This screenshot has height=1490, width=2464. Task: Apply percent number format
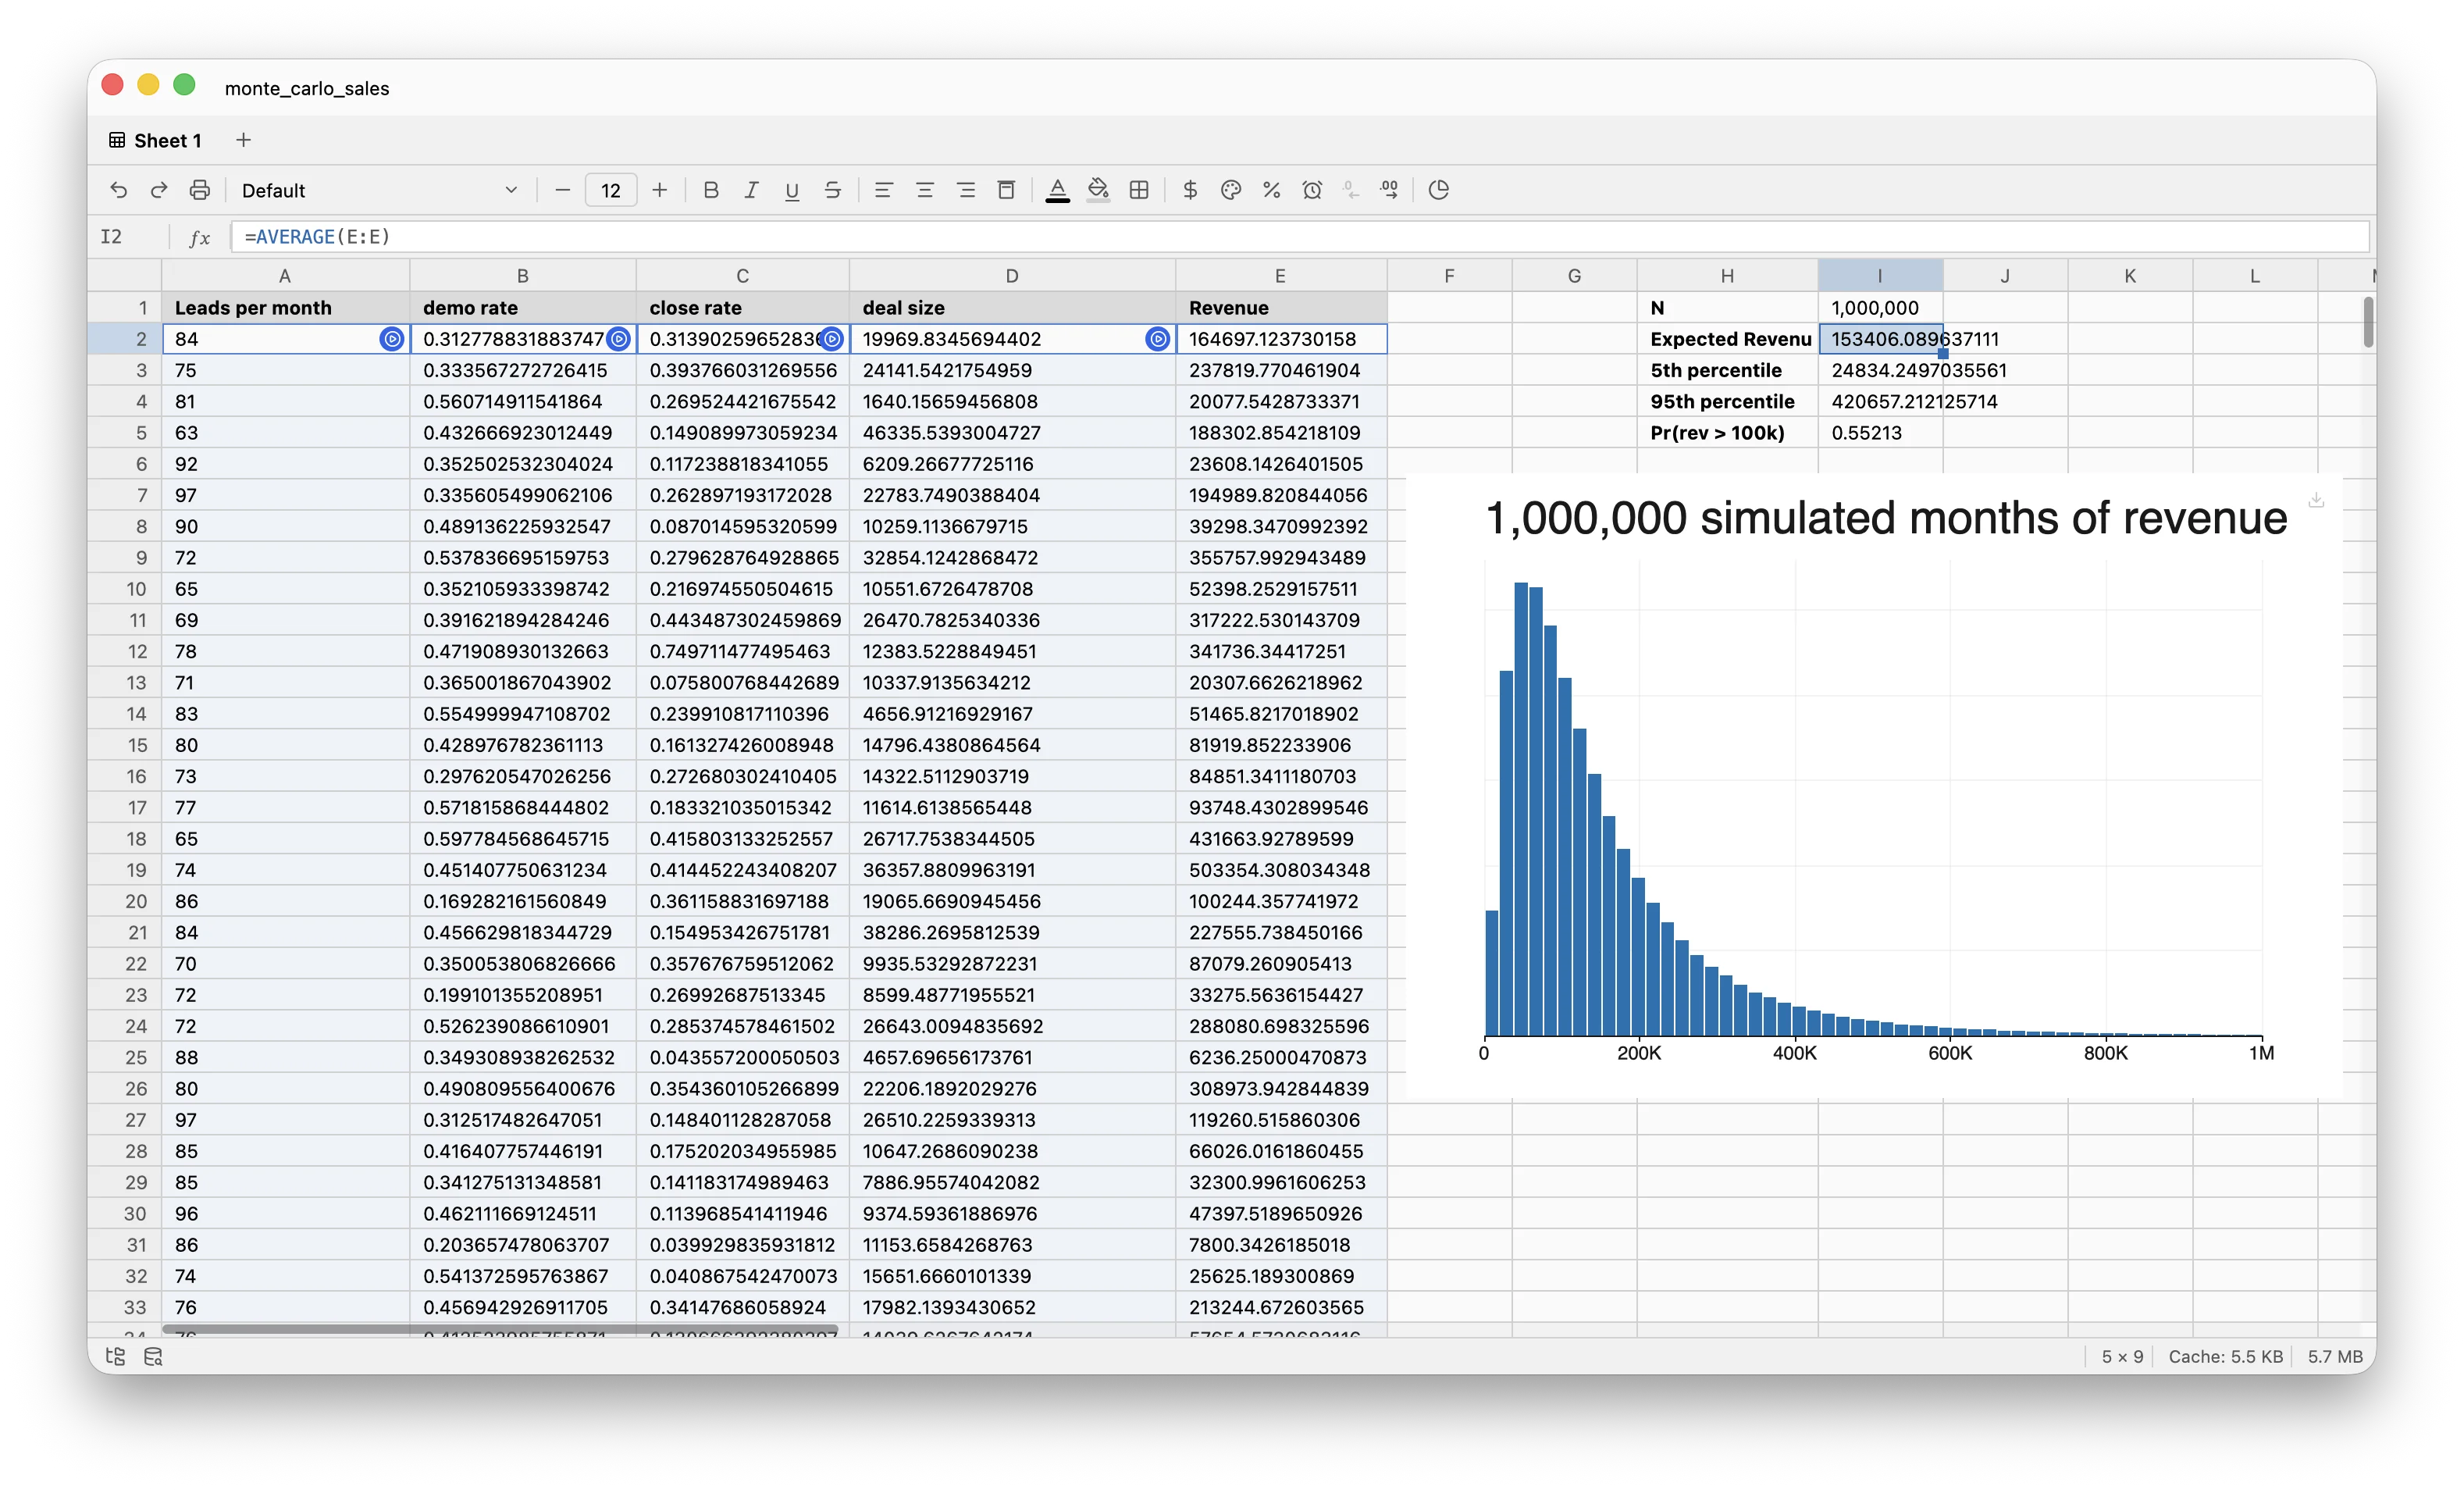coord(1272,190)
